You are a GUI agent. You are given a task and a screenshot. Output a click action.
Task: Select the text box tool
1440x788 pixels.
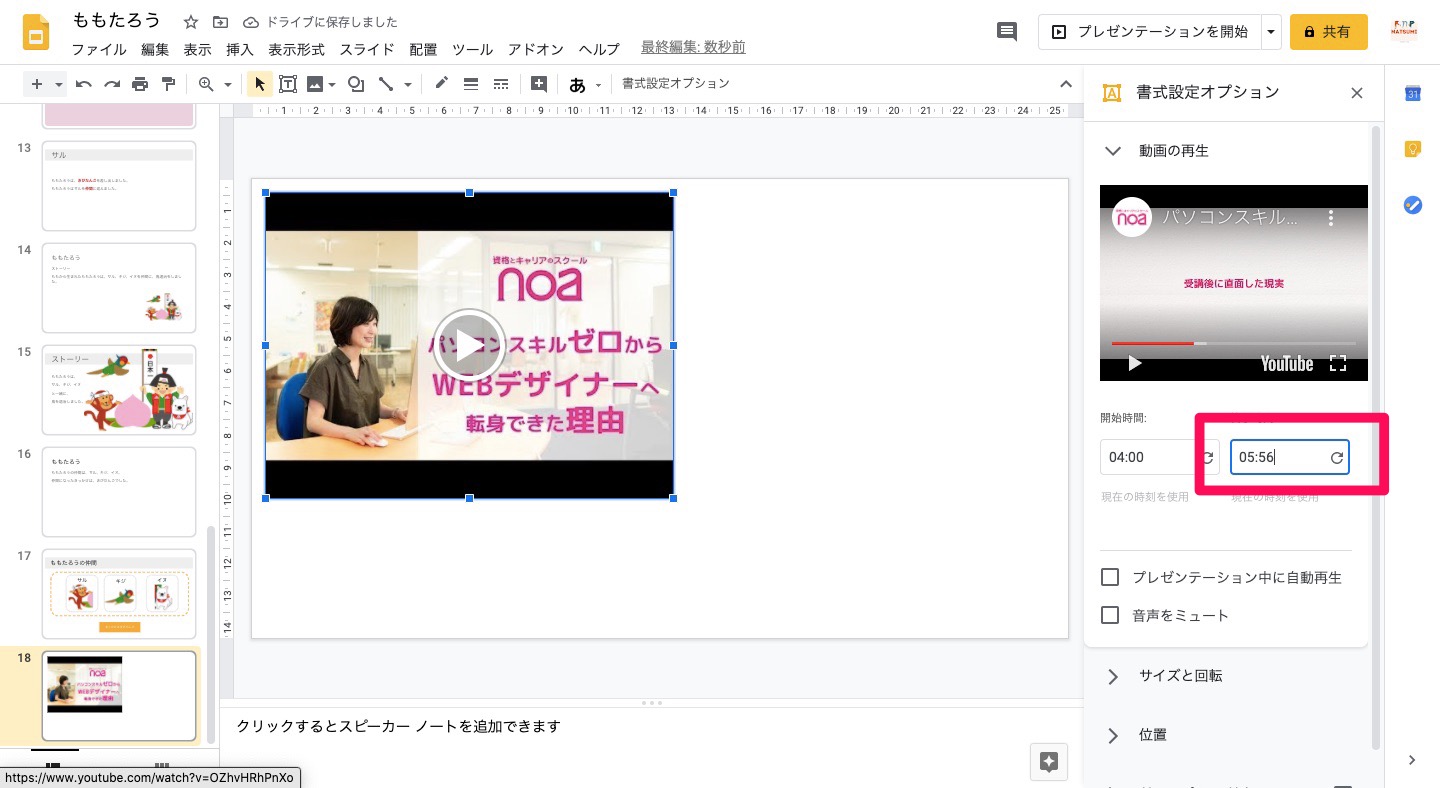pos(288,84)
